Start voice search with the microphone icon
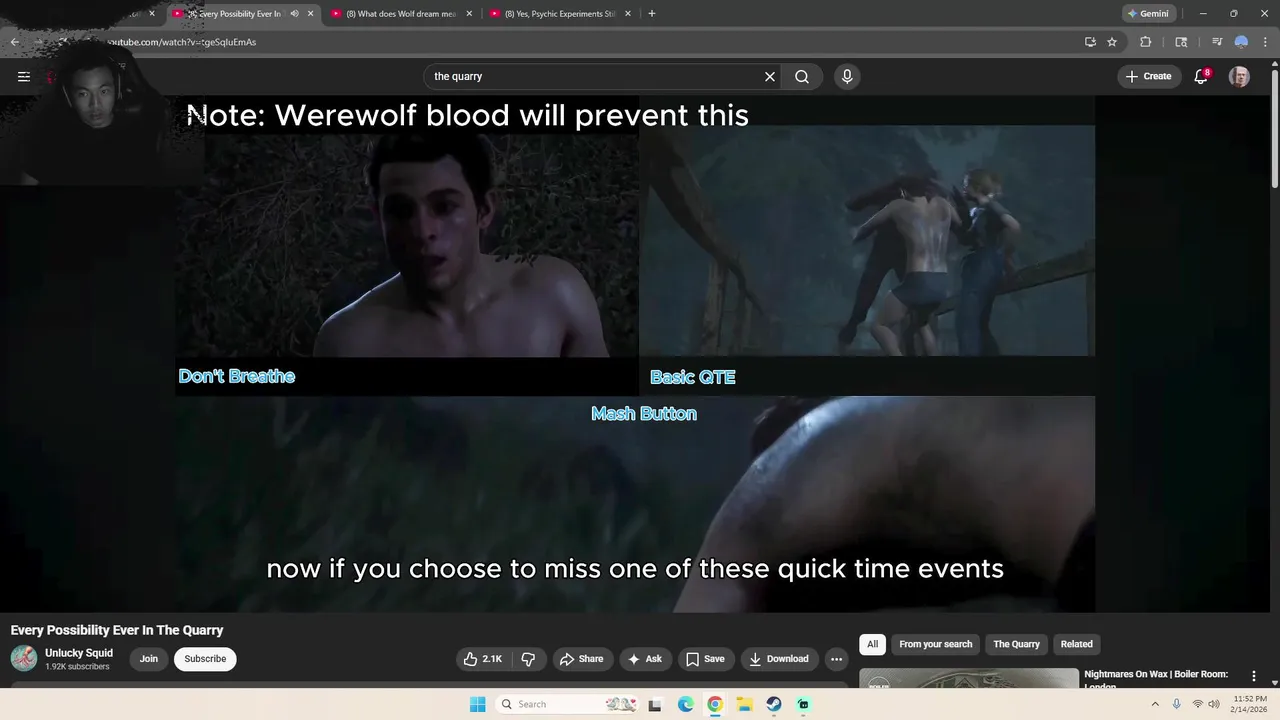The image size is (1280, 720). 847,77
